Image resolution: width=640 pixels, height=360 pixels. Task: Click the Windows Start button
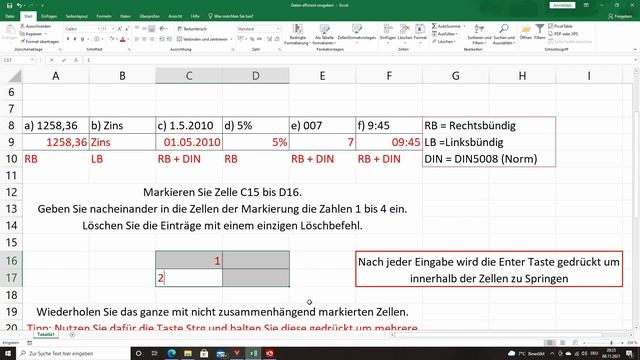tap(8, 353)
